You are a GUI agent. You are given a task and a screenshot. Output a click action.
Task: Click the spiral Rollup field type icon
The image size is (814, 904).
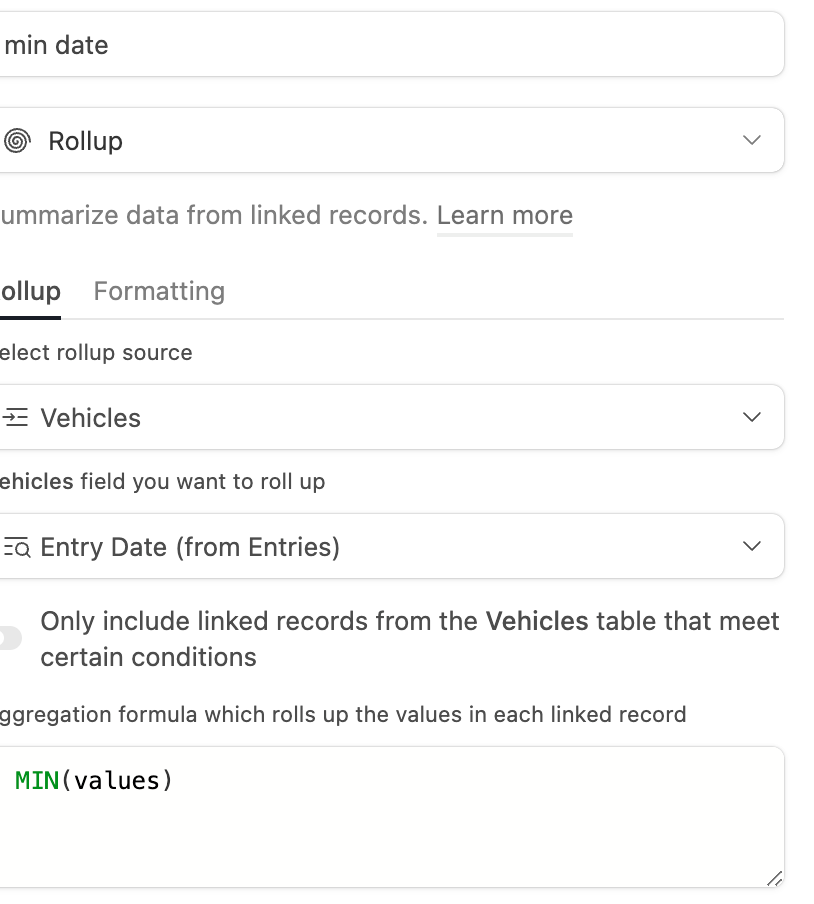pyautogui.click(x=16, y=141)
